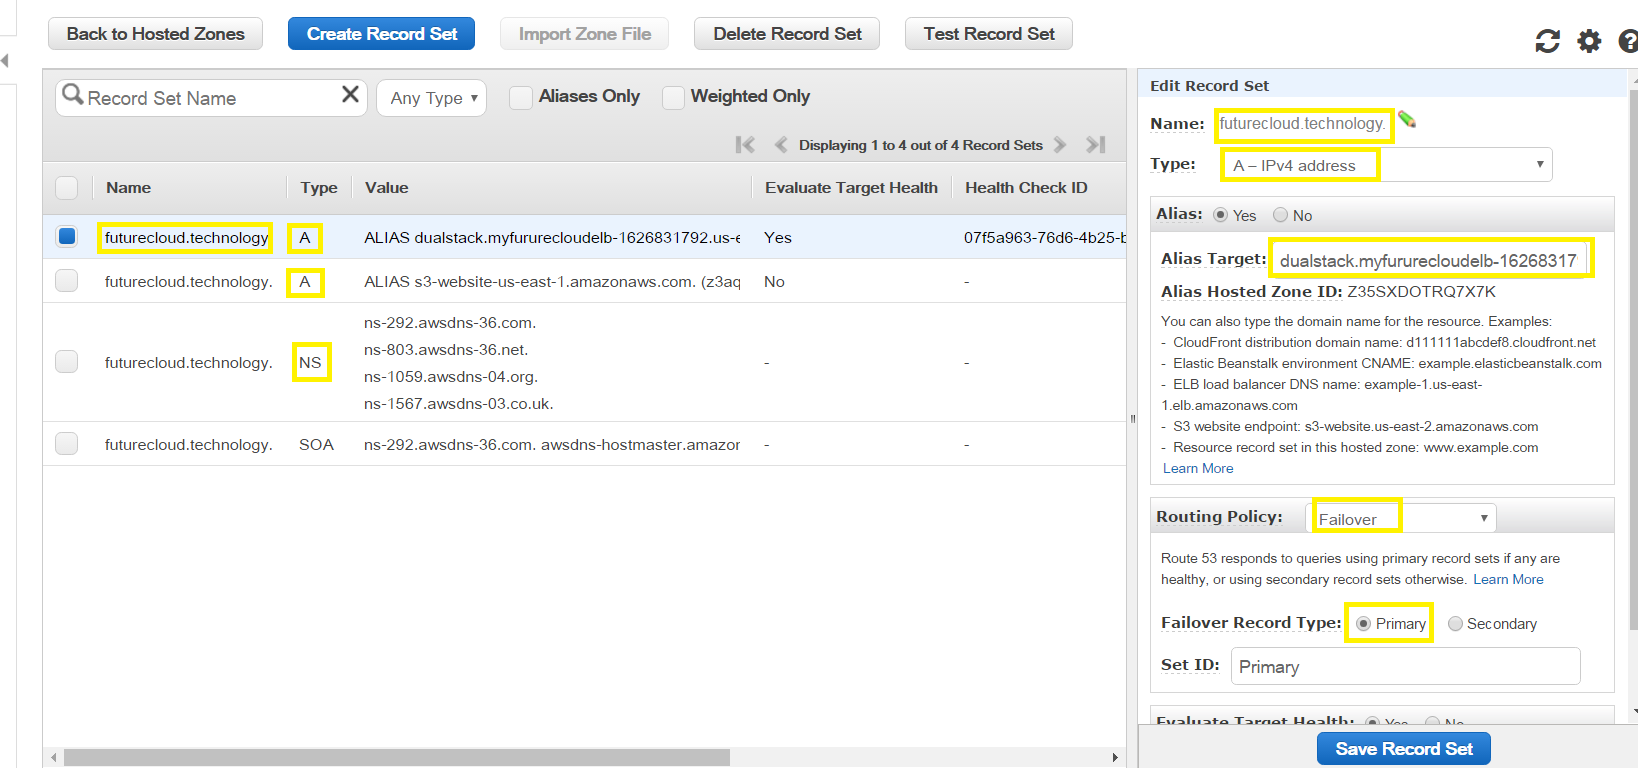Click Import Zone File button
The width and height of the screenshot is (1638, 768).
point(584,34)
